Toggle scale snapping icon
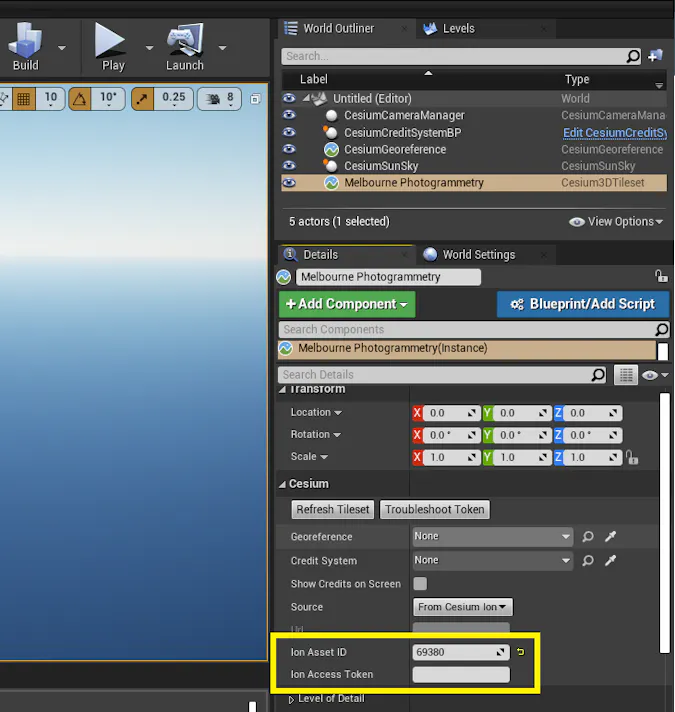Image resolution: width=675 pixels, height=712 pixels. coord(143,99)
